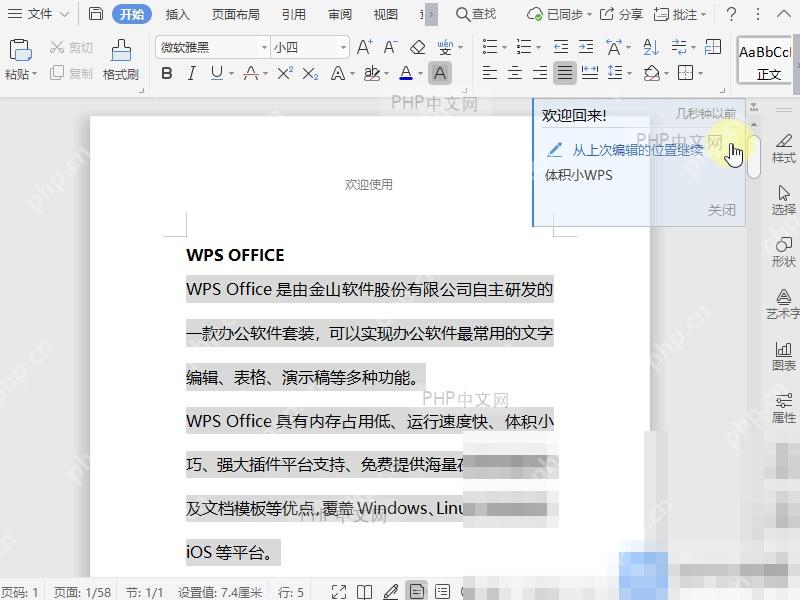The height and width of the screenshot is (600, 800).
Task: Click the Cut (剪切) scissors icon
Action: [x=57, y=47]
